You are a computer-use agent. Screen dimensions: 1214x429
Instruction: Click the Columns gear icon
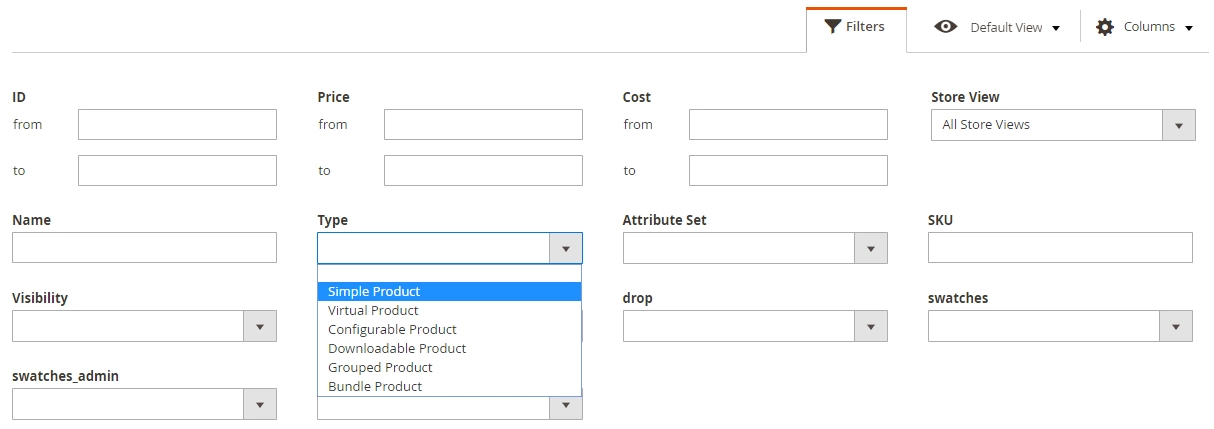1105,27
